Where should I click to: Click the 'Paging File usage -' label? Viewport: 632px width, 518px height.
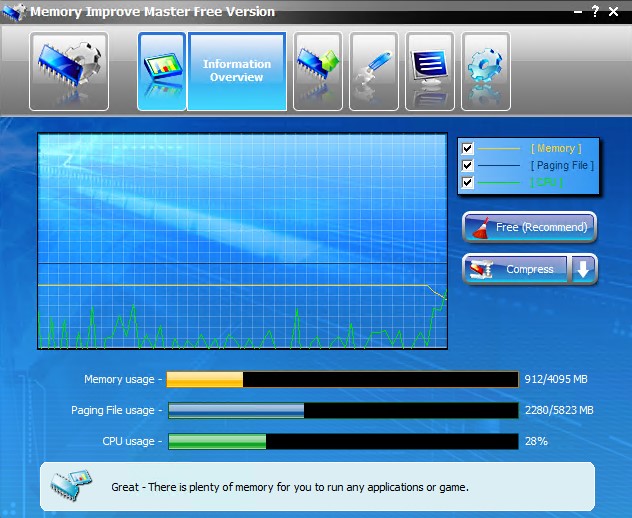116,410
